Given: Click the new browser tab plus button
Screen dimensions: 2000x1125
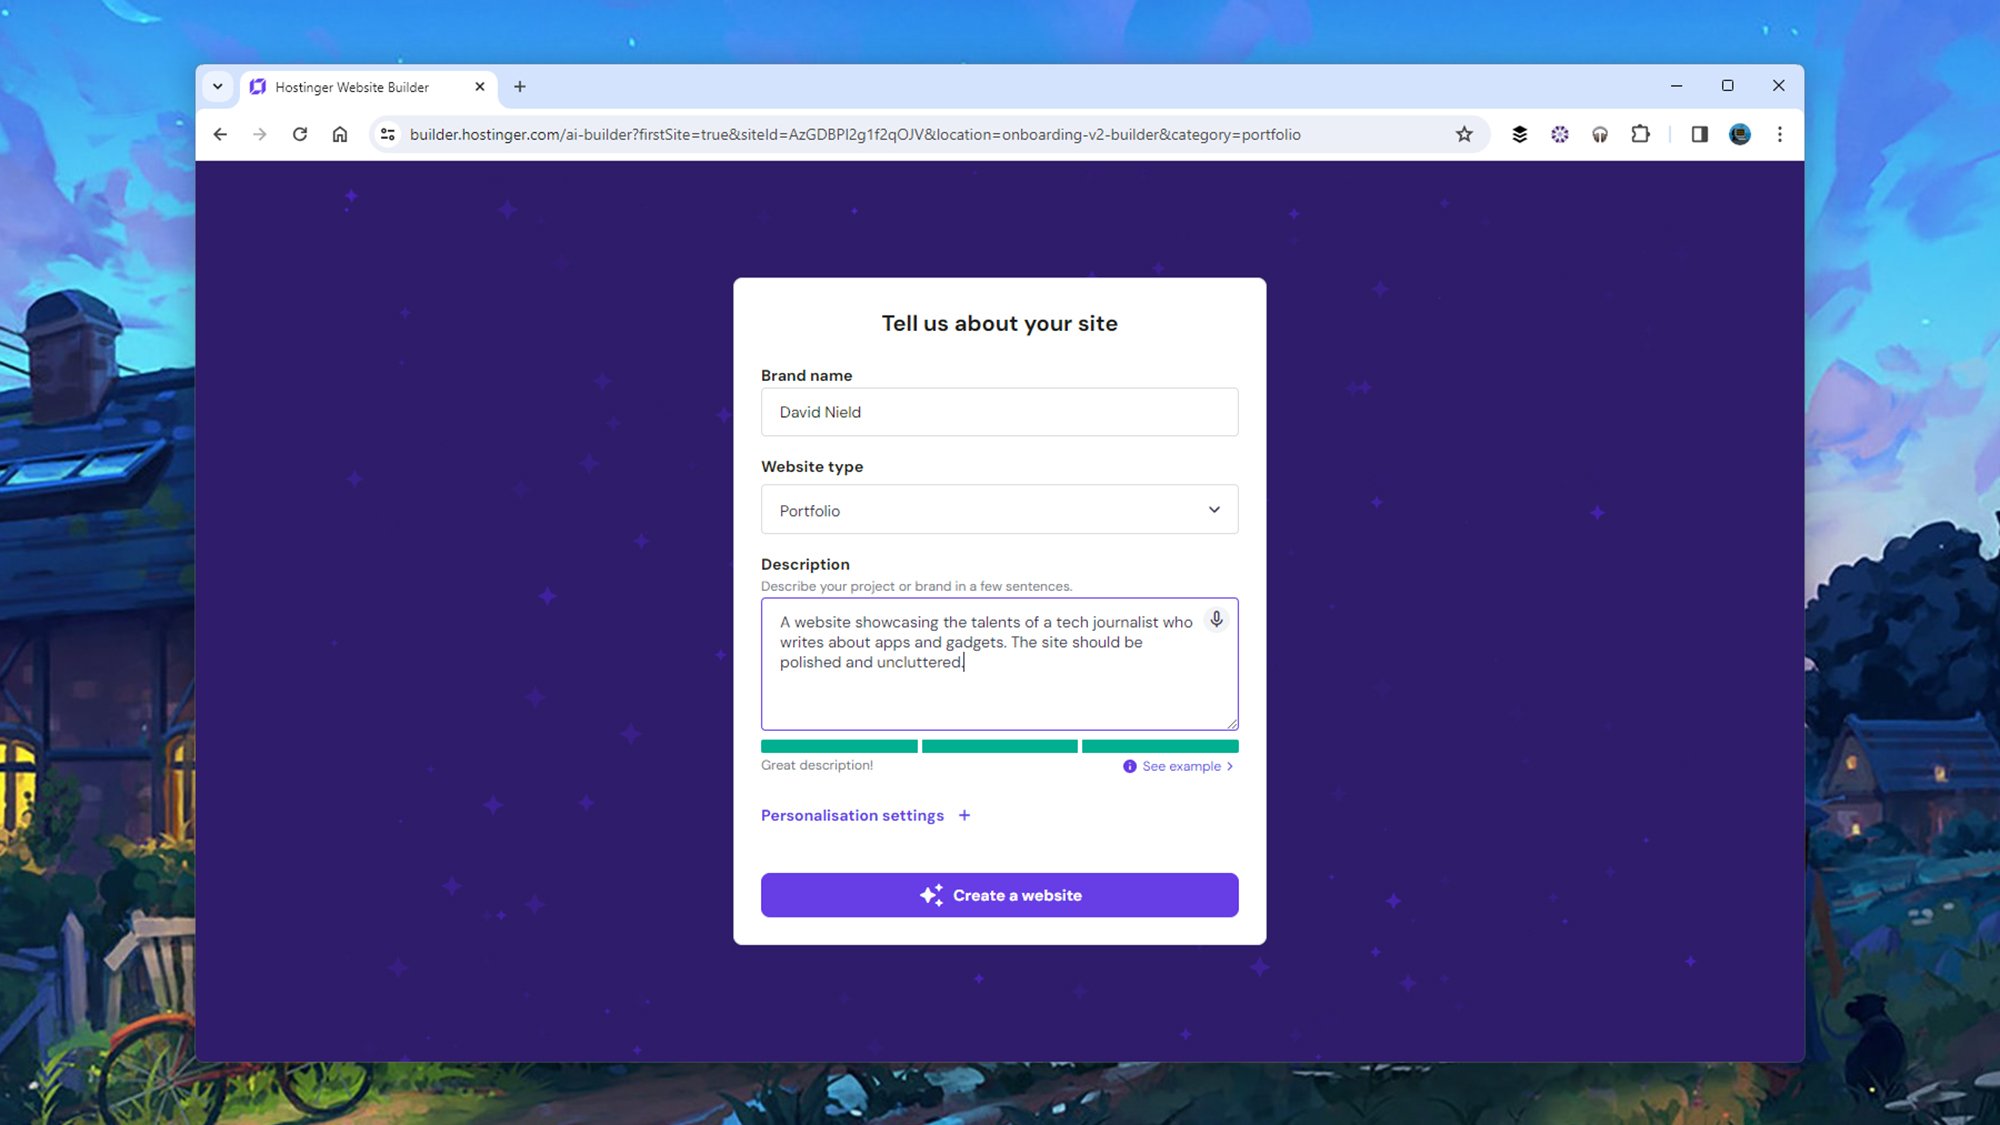Looking at the screenshot, I should 519,87.
